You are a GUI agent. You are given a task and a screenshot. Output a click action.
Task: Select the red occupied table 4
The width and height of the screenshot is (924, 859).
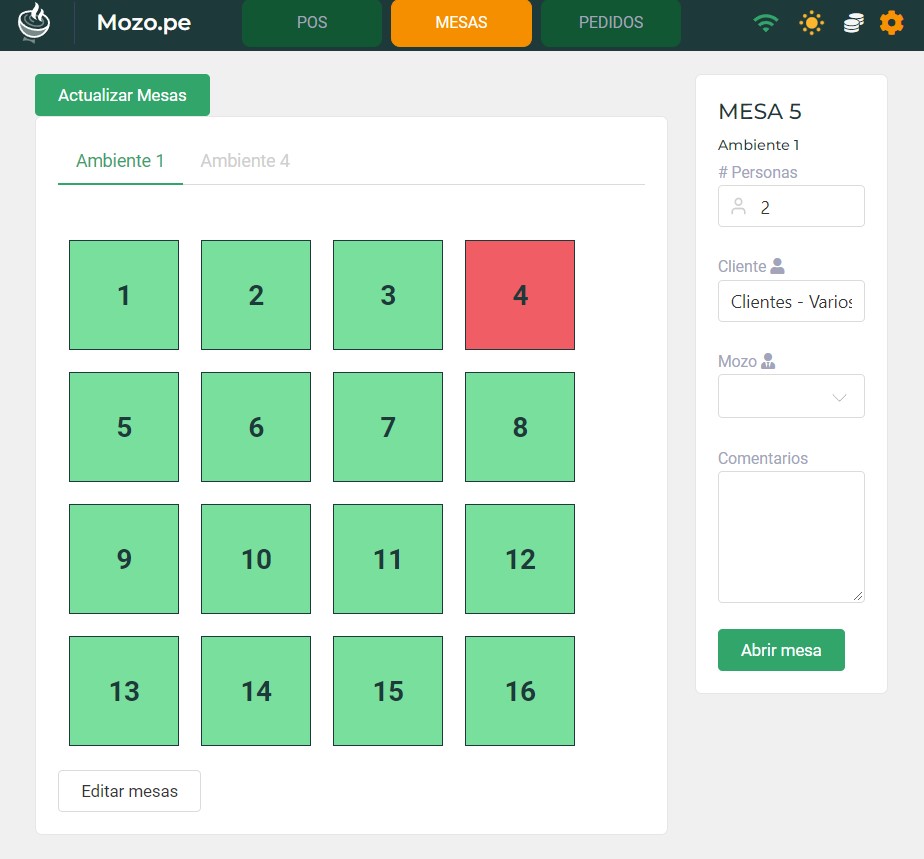[x=520, y=295]
